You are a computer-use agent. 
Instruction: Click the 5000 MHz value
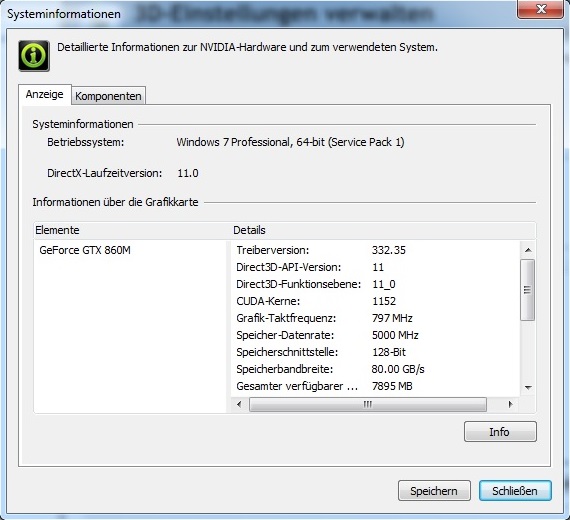point(395,335)
